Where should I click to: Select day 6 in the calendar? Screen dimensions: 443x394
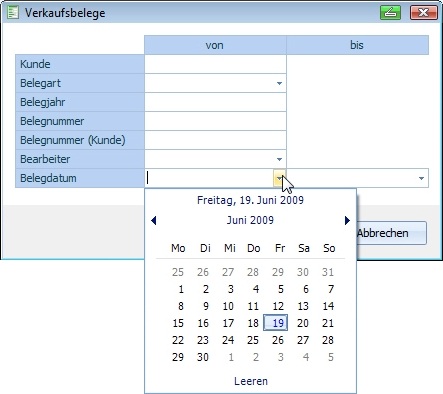(x=306, y=289)
